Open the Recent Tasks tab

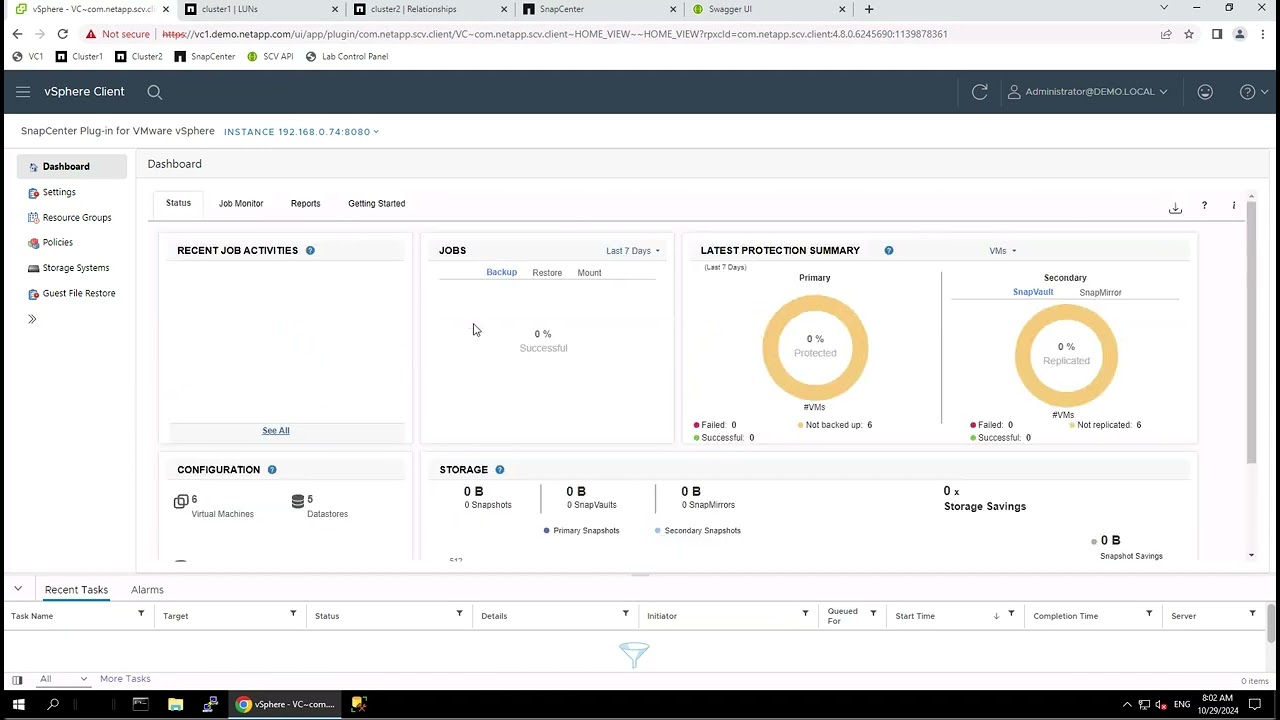click(76, 590)
